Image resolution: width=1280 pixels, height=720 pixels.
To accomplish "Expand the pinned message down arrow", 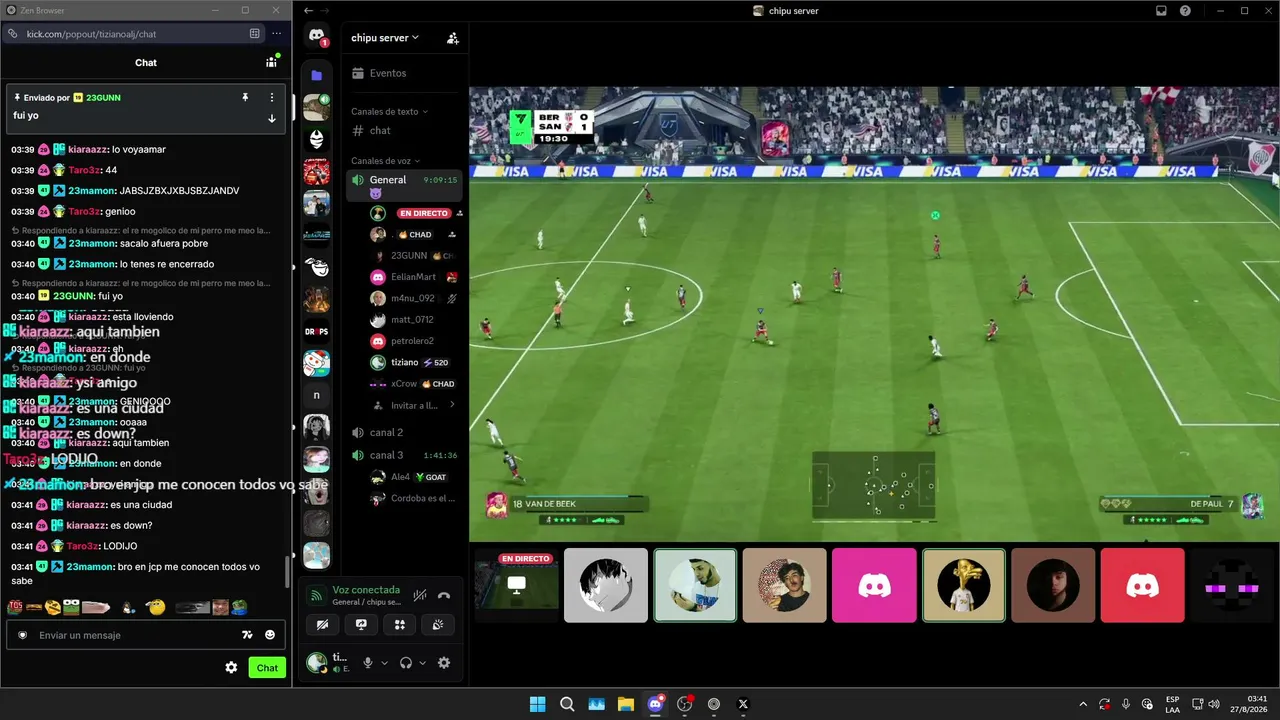I will coord(271,118).
